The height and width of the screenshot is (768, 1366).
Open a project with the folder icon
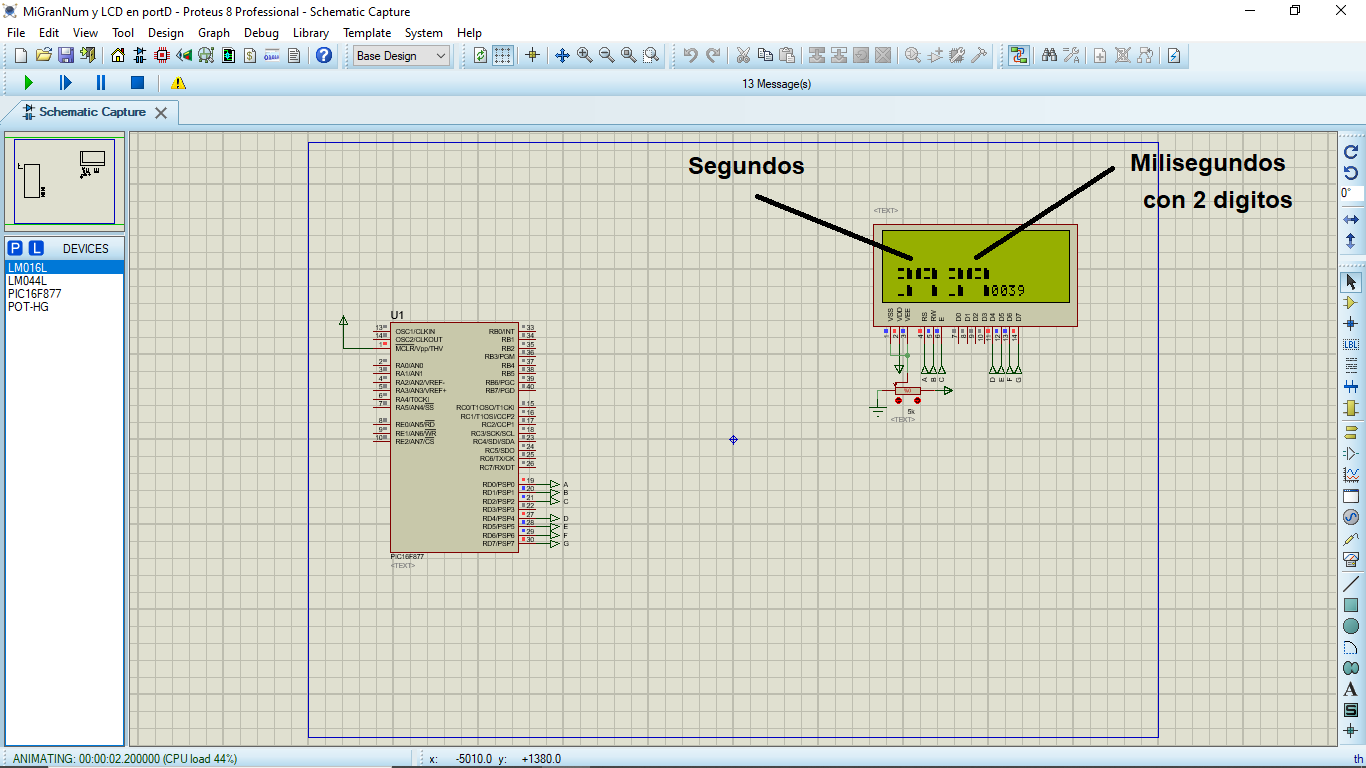tap(43, 56)
